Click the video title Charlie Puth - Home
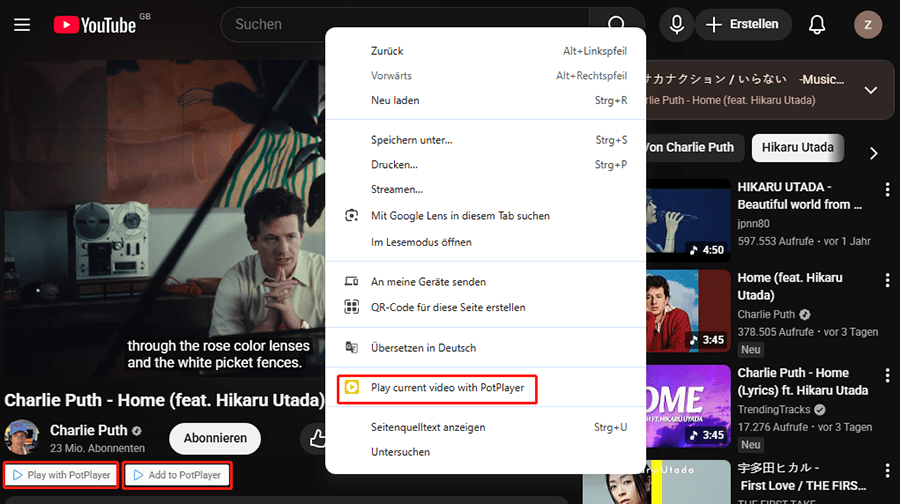The image size is (900, 504). tap(165, 400)
